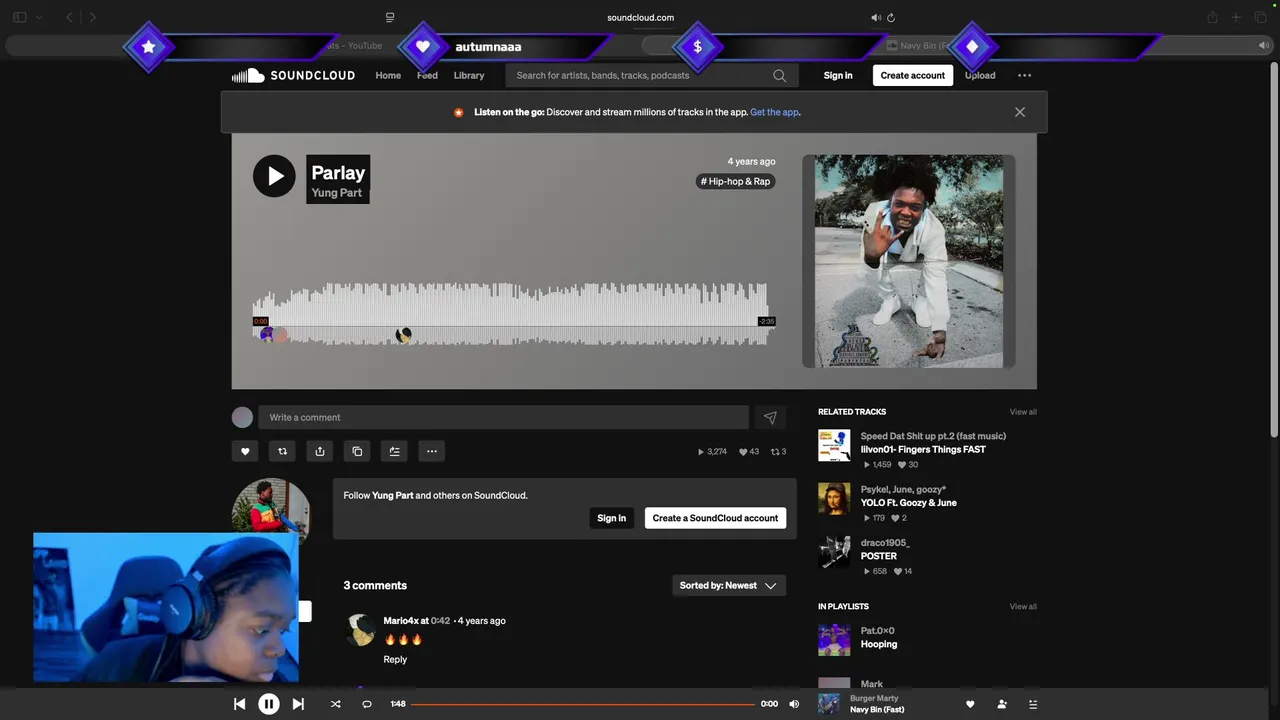
Task: Add Parlay to Next up queue
Action: (x=395, y=451)
